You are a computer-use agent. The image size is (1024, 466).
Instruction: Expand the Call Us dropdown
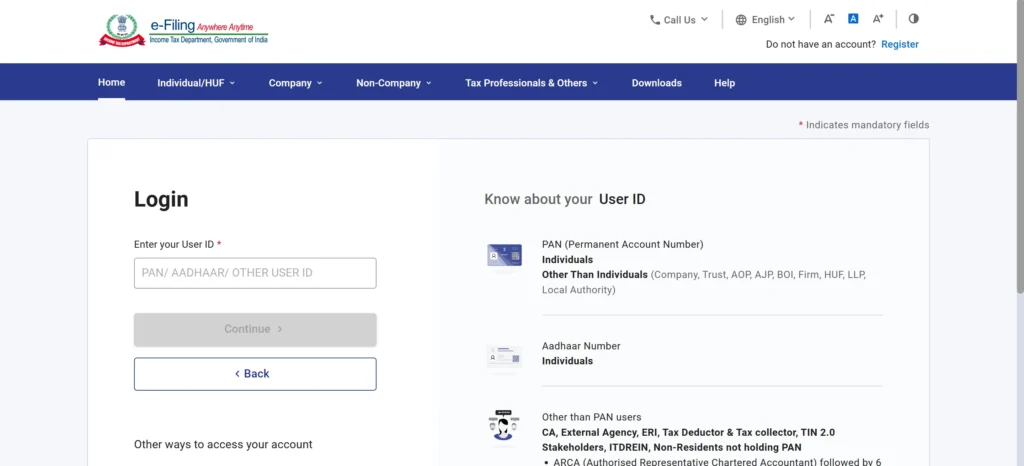point(679,20)
